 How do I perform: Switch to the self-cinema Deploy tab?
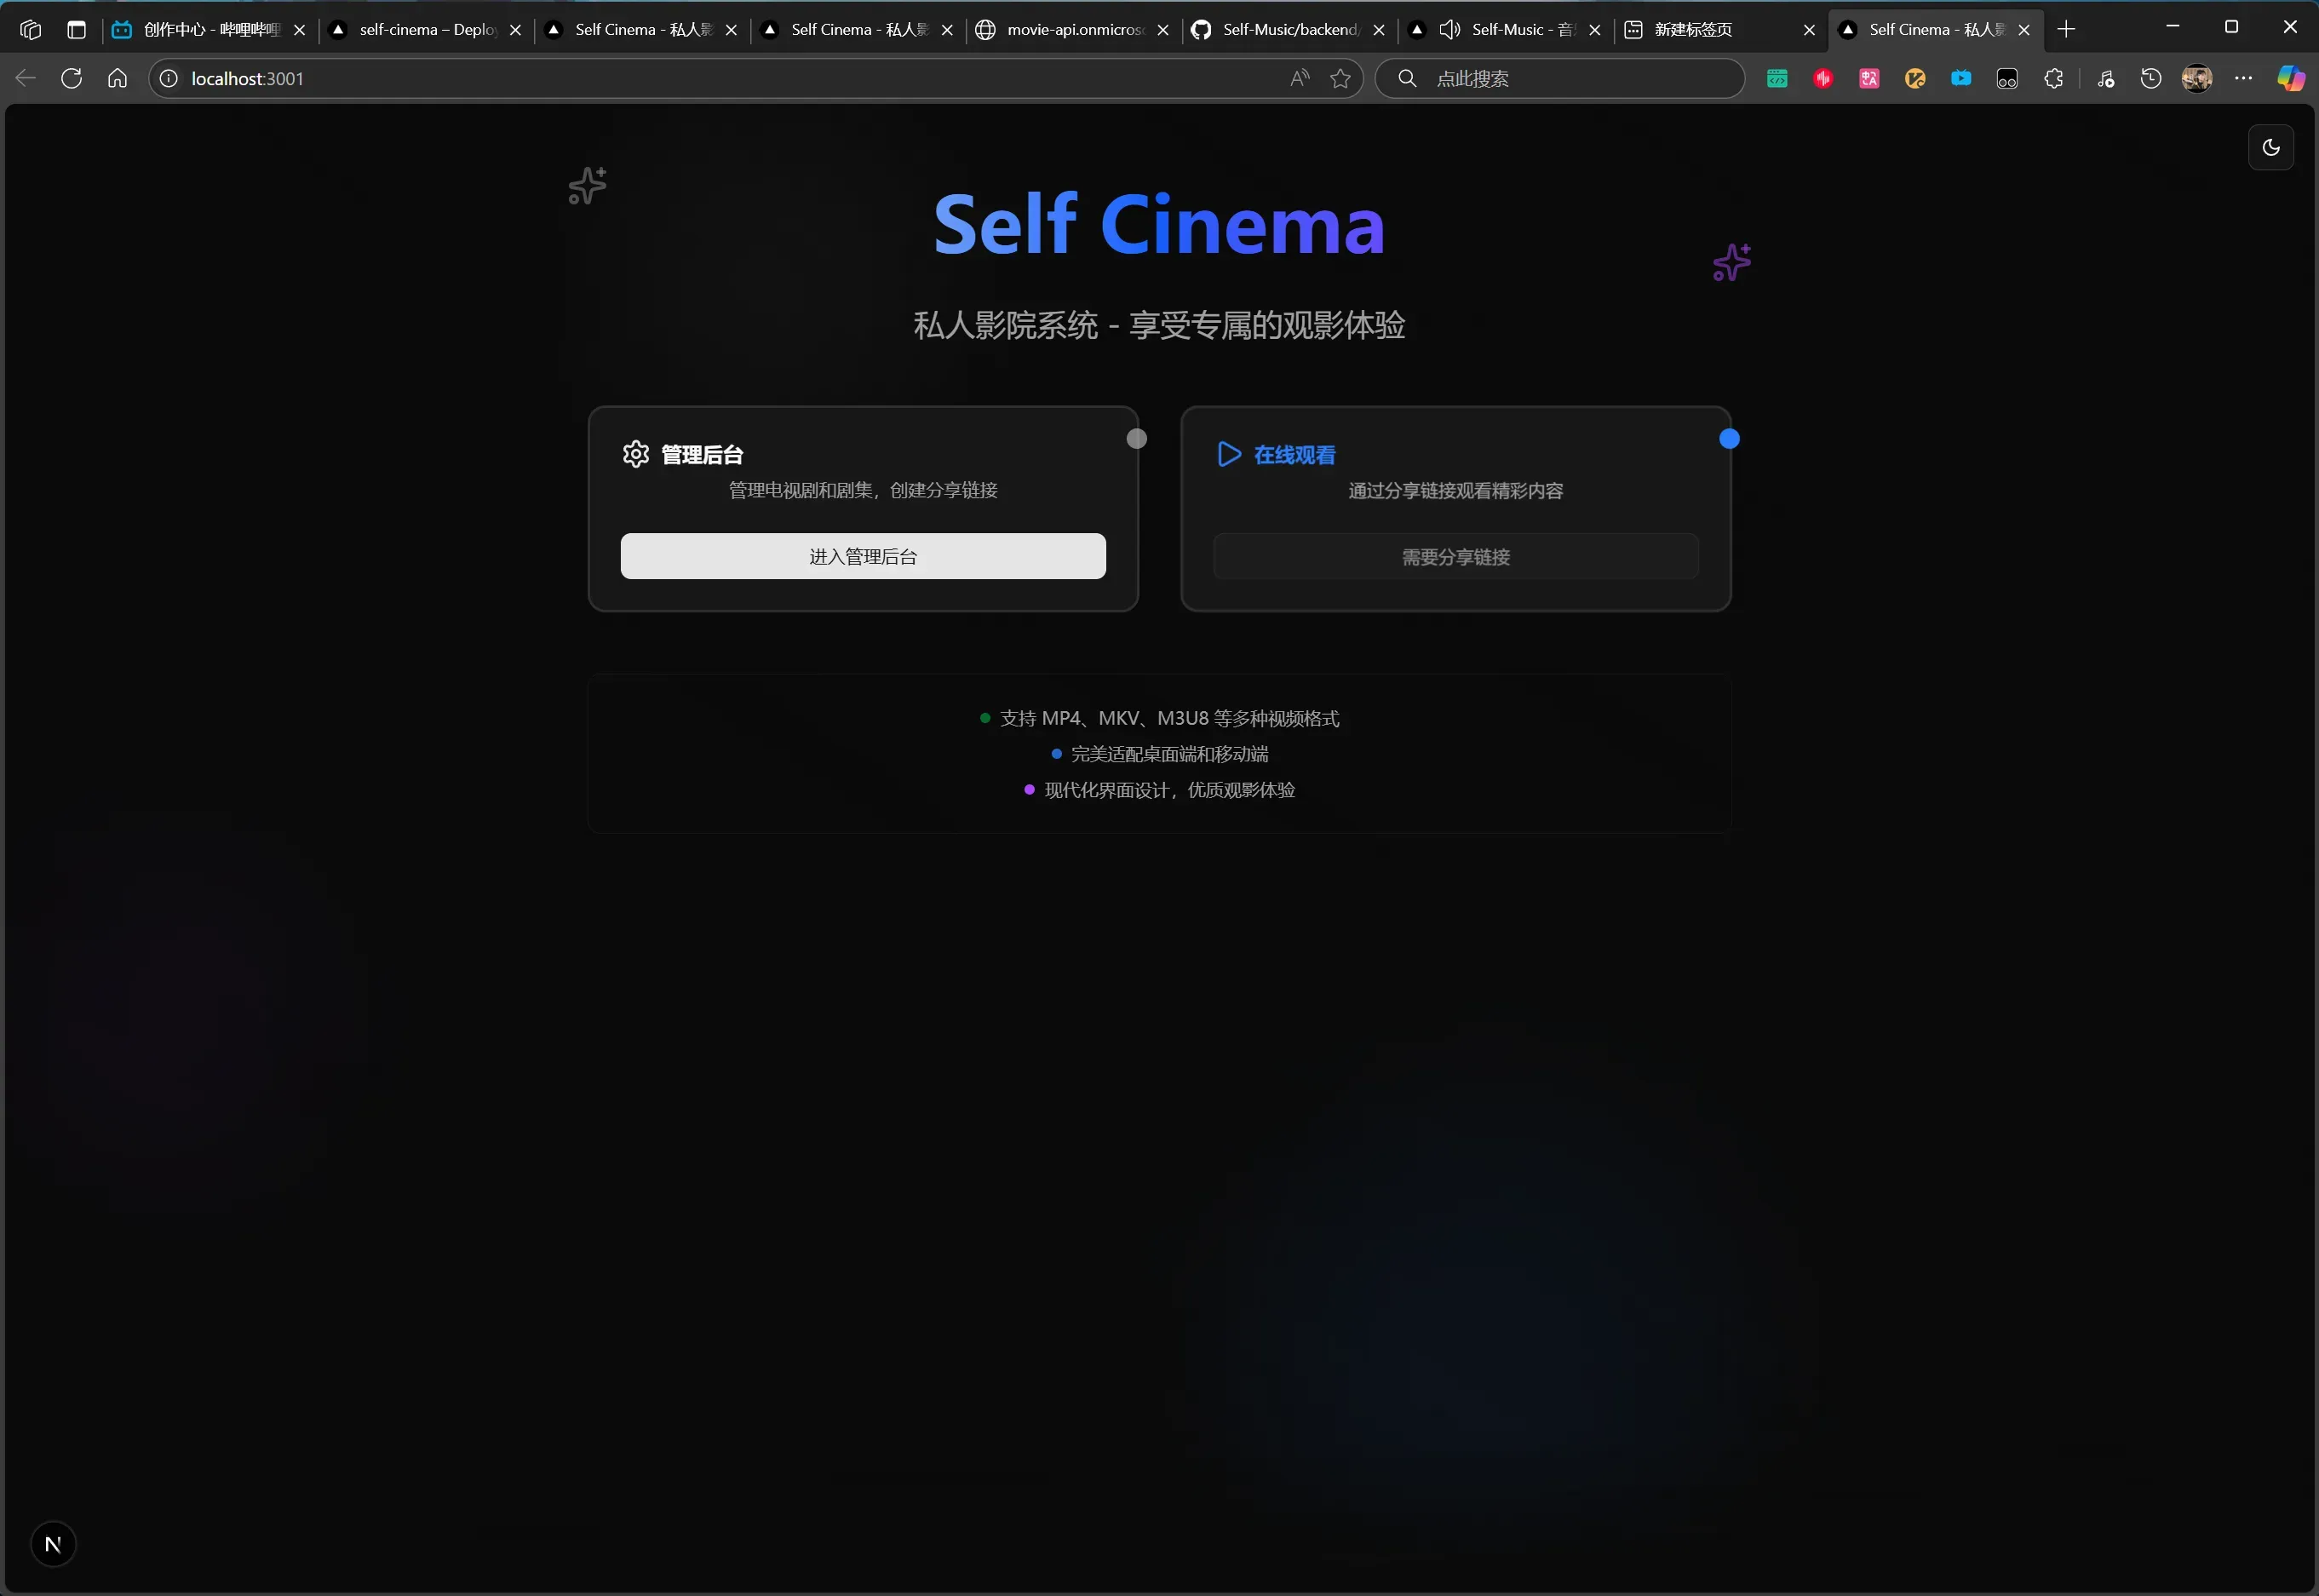click(426, 30)
